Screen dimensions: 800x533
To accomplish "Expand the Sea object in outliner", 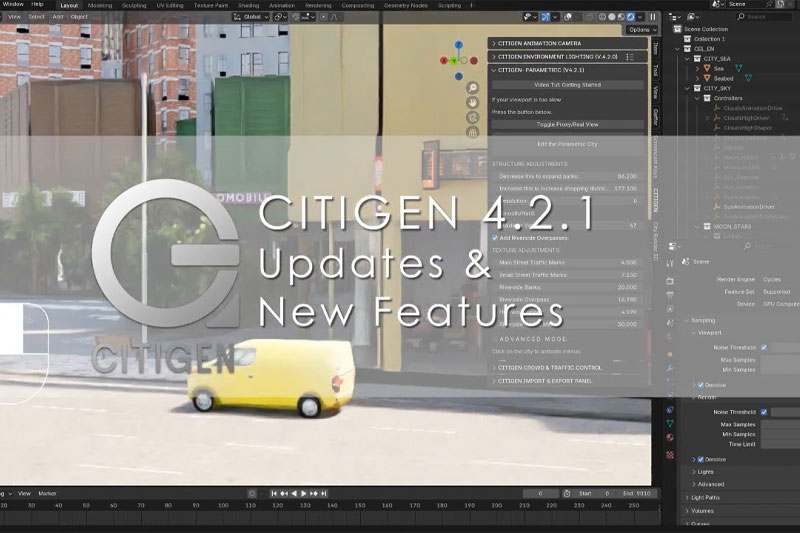I will (697, 68).
